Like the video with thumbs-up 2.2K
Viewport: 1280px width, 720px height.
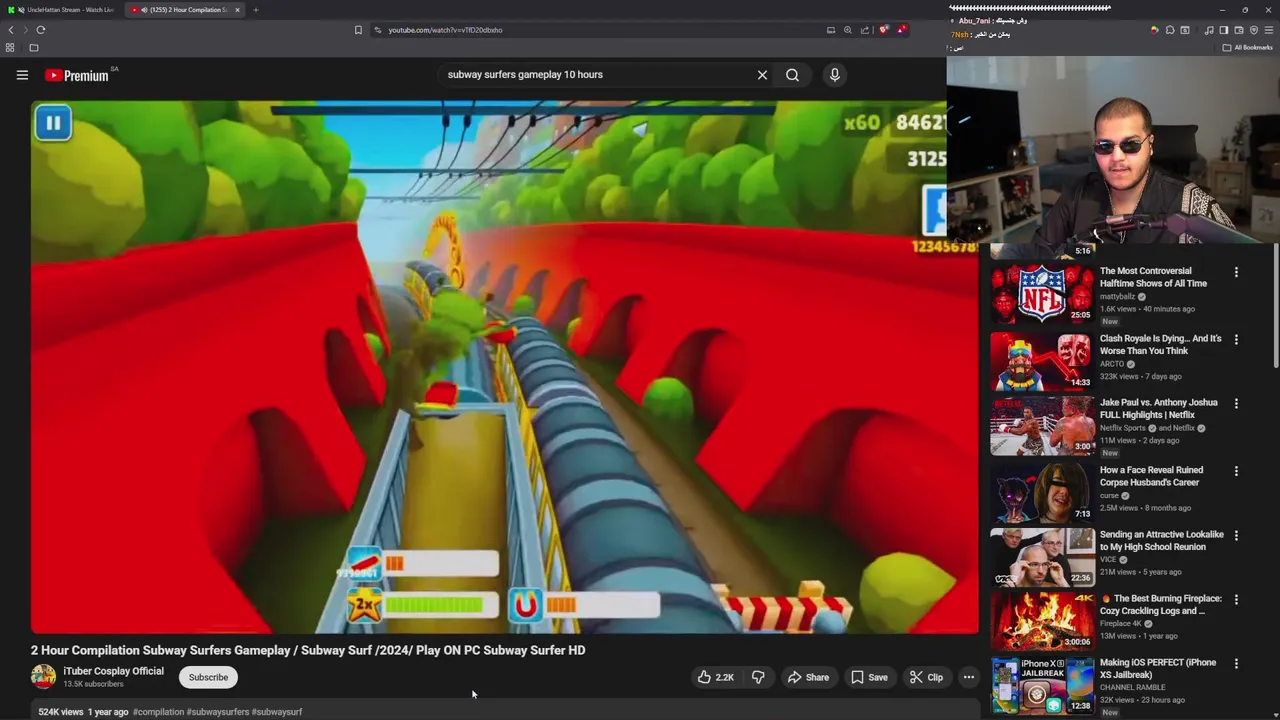tap(716, 677)
